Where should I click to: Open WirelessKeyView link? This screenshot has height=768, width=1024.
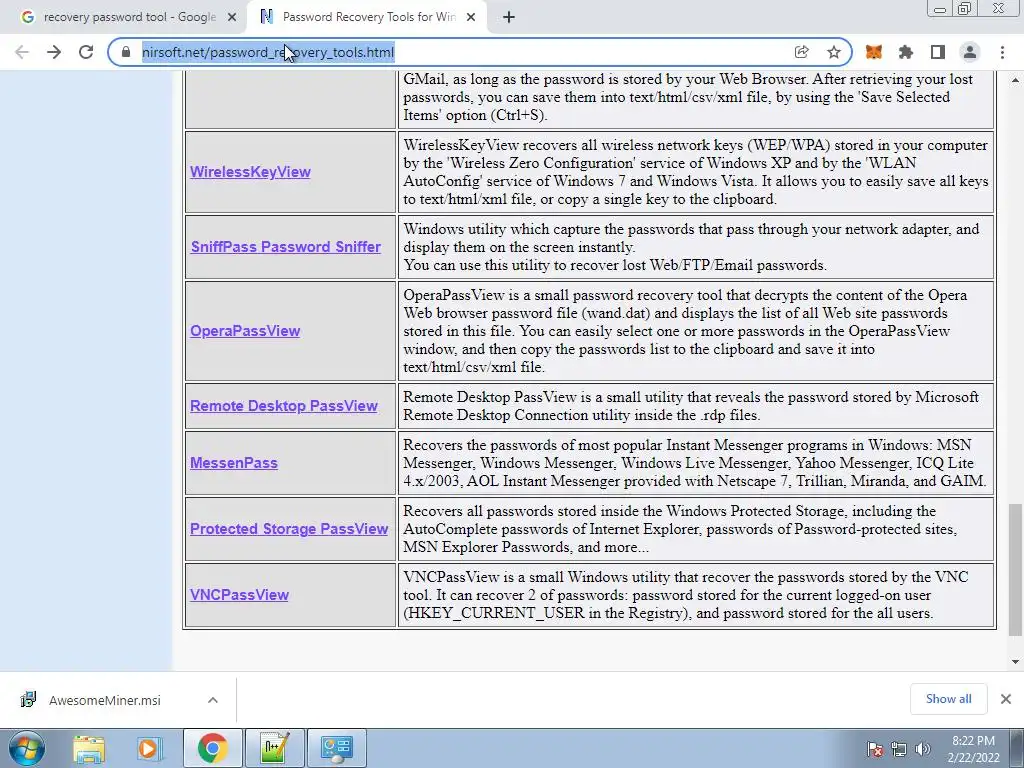pos(250,172)
